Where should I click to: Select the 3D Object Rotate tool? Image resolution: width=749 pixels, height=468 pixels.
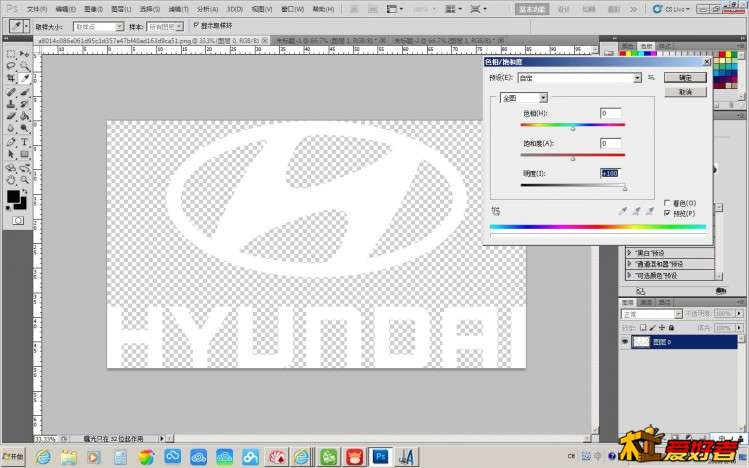[11, 168]
